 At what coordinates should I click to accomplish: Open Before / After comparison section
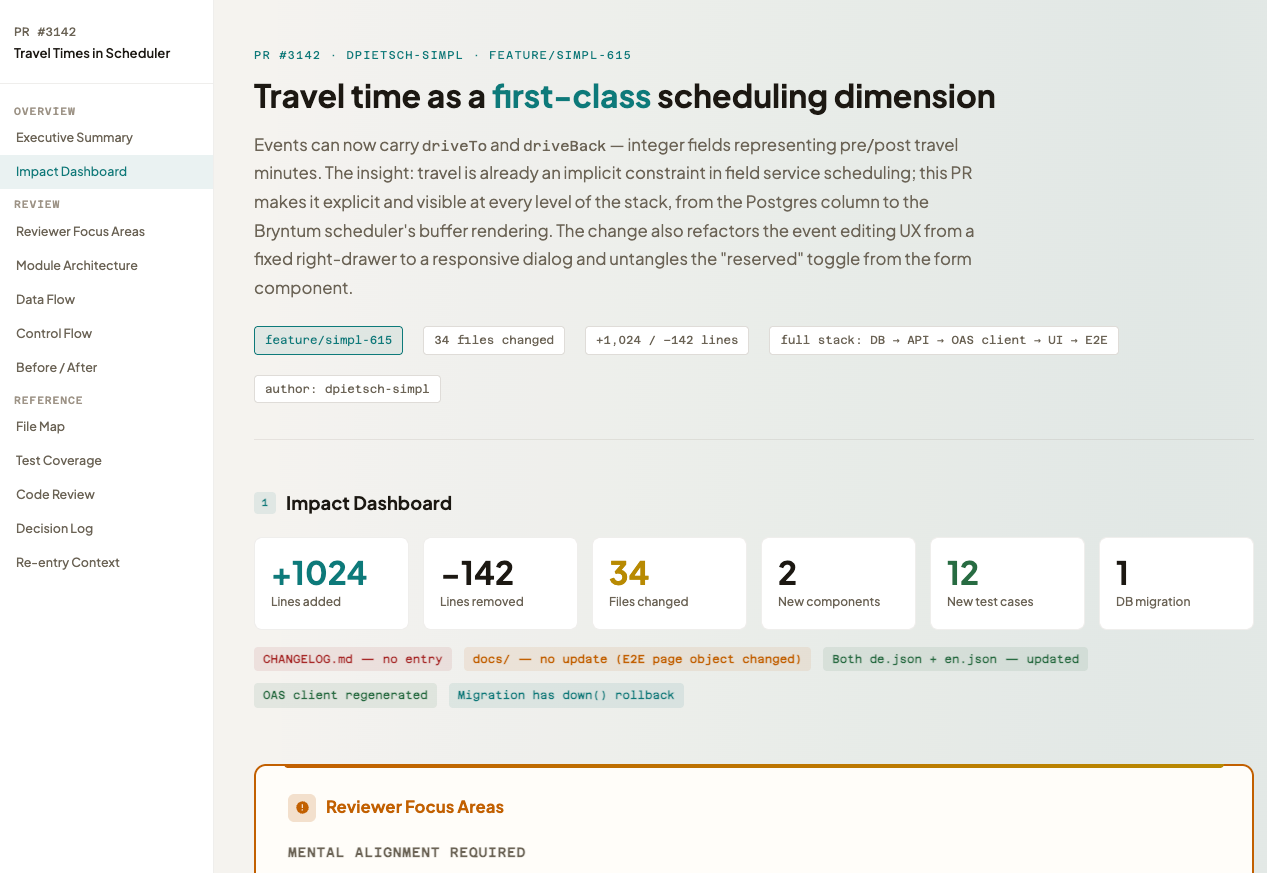pos(57,368)
